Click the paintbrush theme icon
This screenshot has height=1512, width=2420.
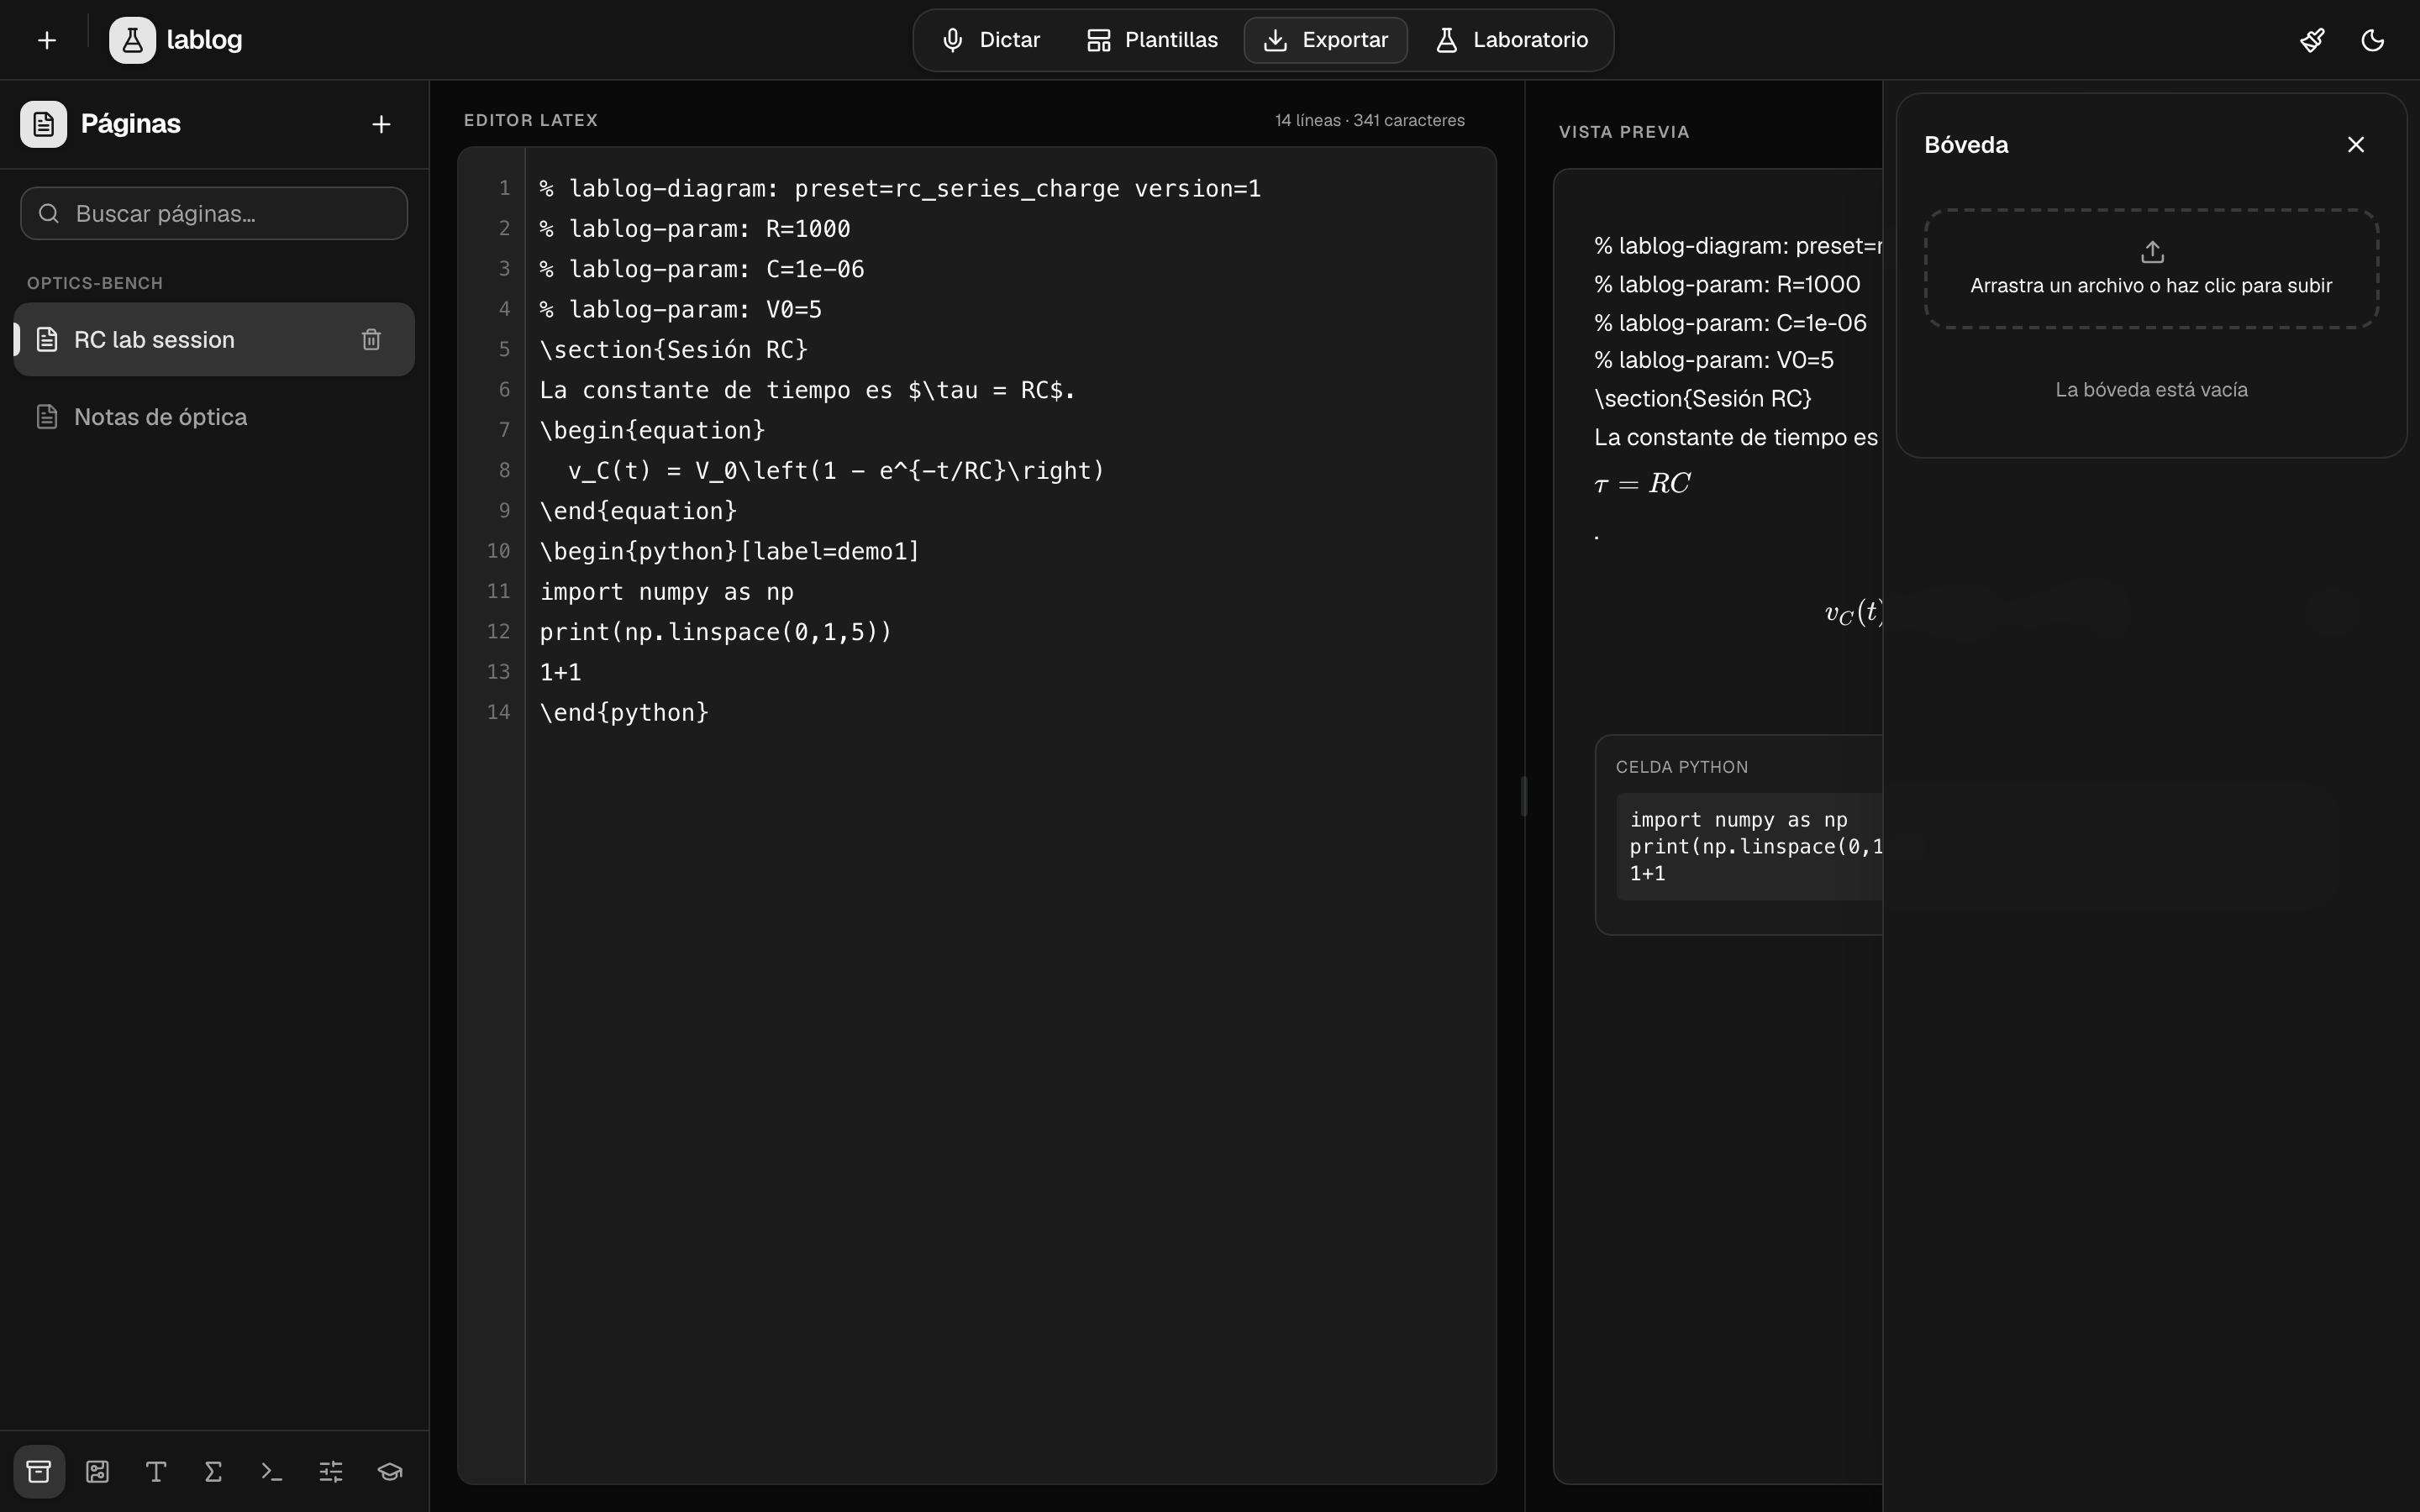pos(2312,40)
